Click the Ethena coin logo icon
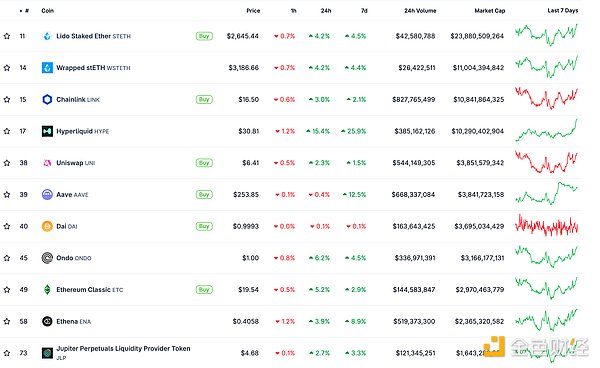600x368 pixels. click(x=47, y=321)
